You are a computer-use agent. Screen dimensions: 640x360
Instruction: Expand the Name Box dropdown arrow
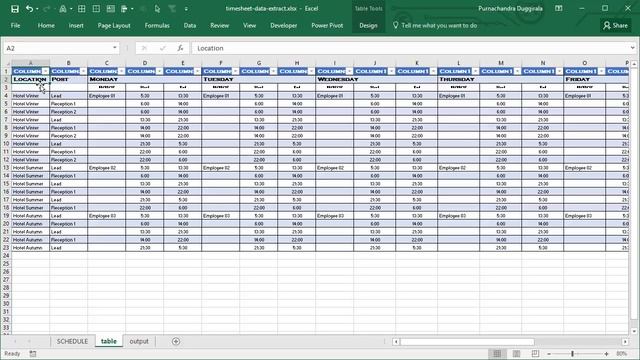115,48
